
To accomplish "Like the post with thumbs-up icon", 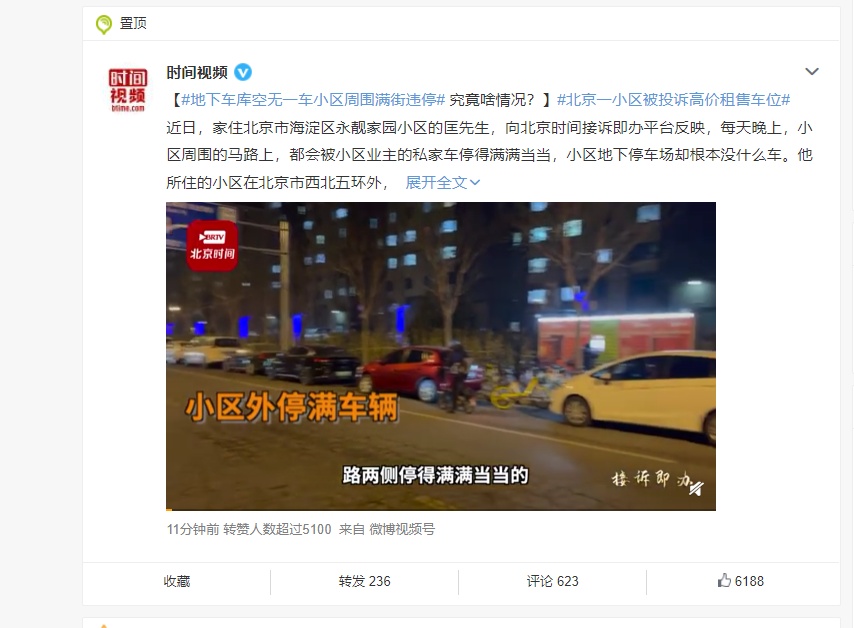I will [741, 581].
